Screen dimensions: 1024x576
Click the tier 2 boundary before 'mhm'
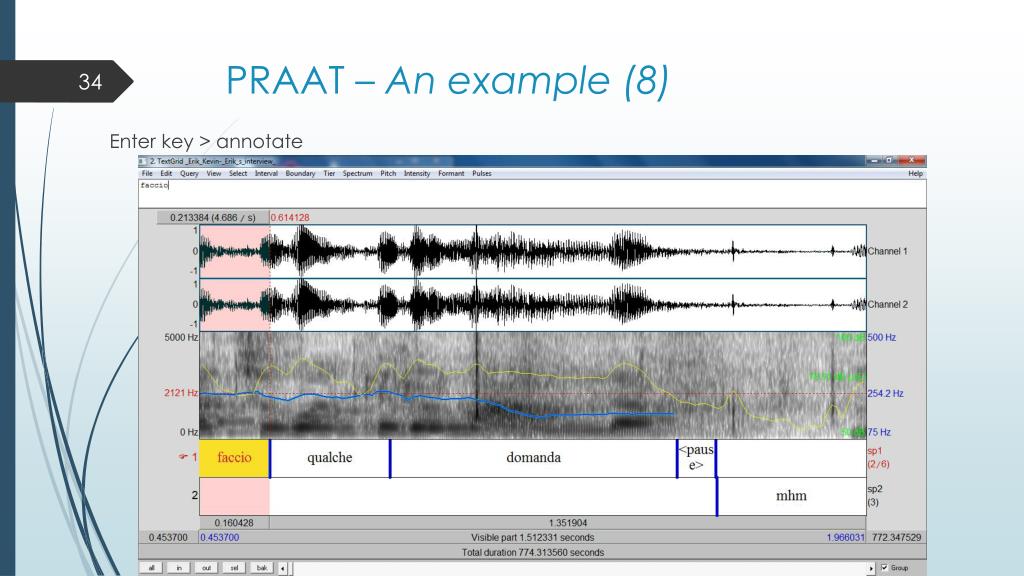(x=717, y=496)
